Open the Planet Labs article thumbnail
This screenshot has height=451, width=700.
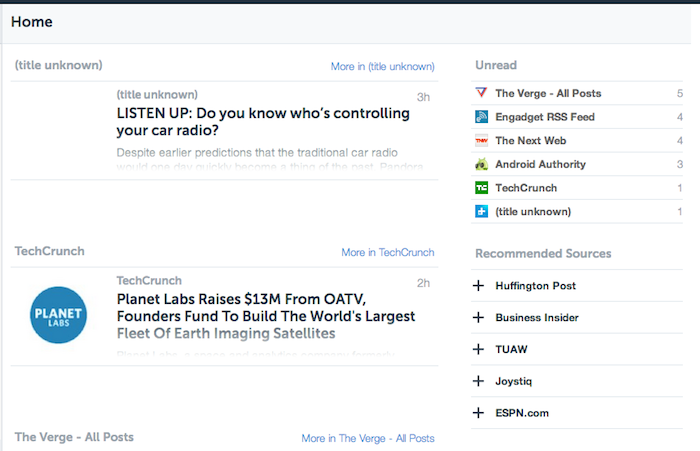click(x=59, y=315)
